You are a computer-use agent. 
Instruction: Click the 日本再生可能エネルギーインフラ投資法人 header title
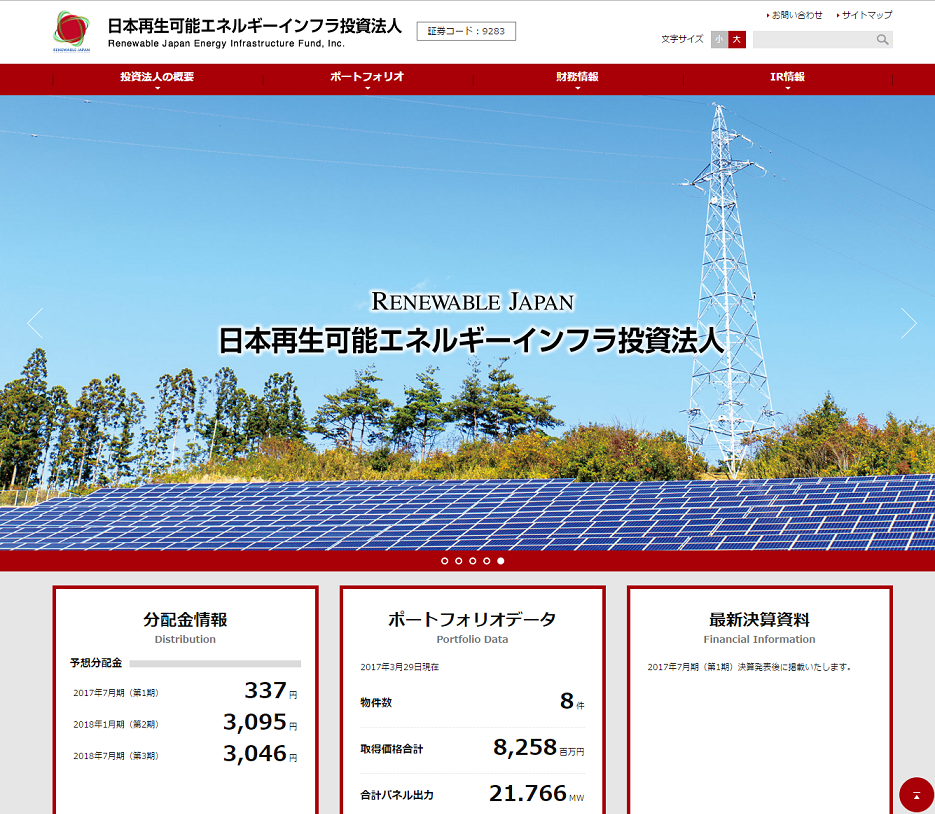[x=255, y=26]
